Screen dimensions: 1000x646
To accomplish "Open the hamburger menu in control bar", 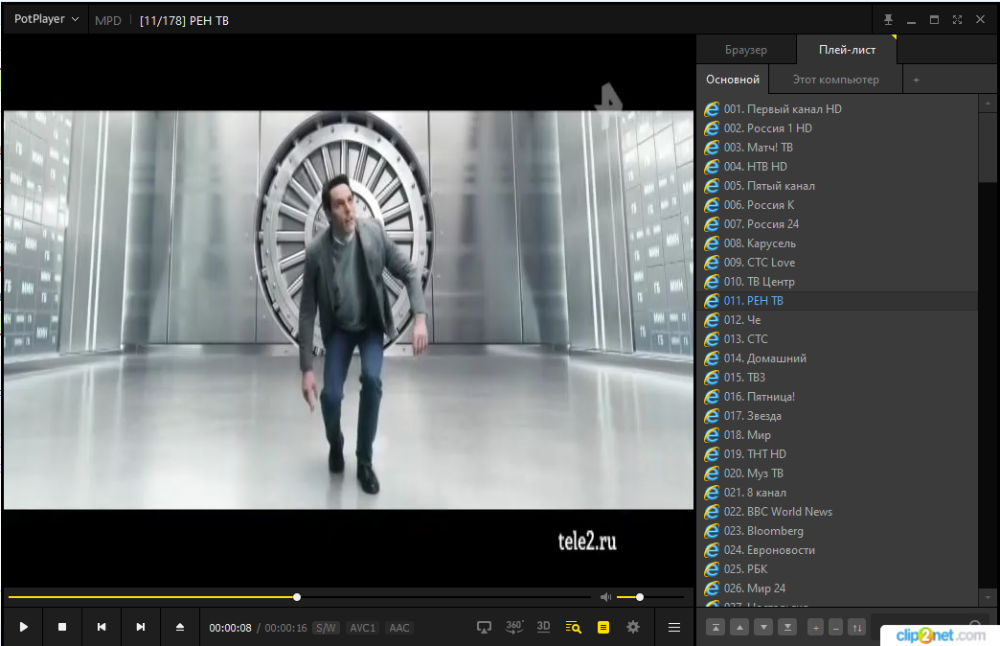I will point(673,628).
